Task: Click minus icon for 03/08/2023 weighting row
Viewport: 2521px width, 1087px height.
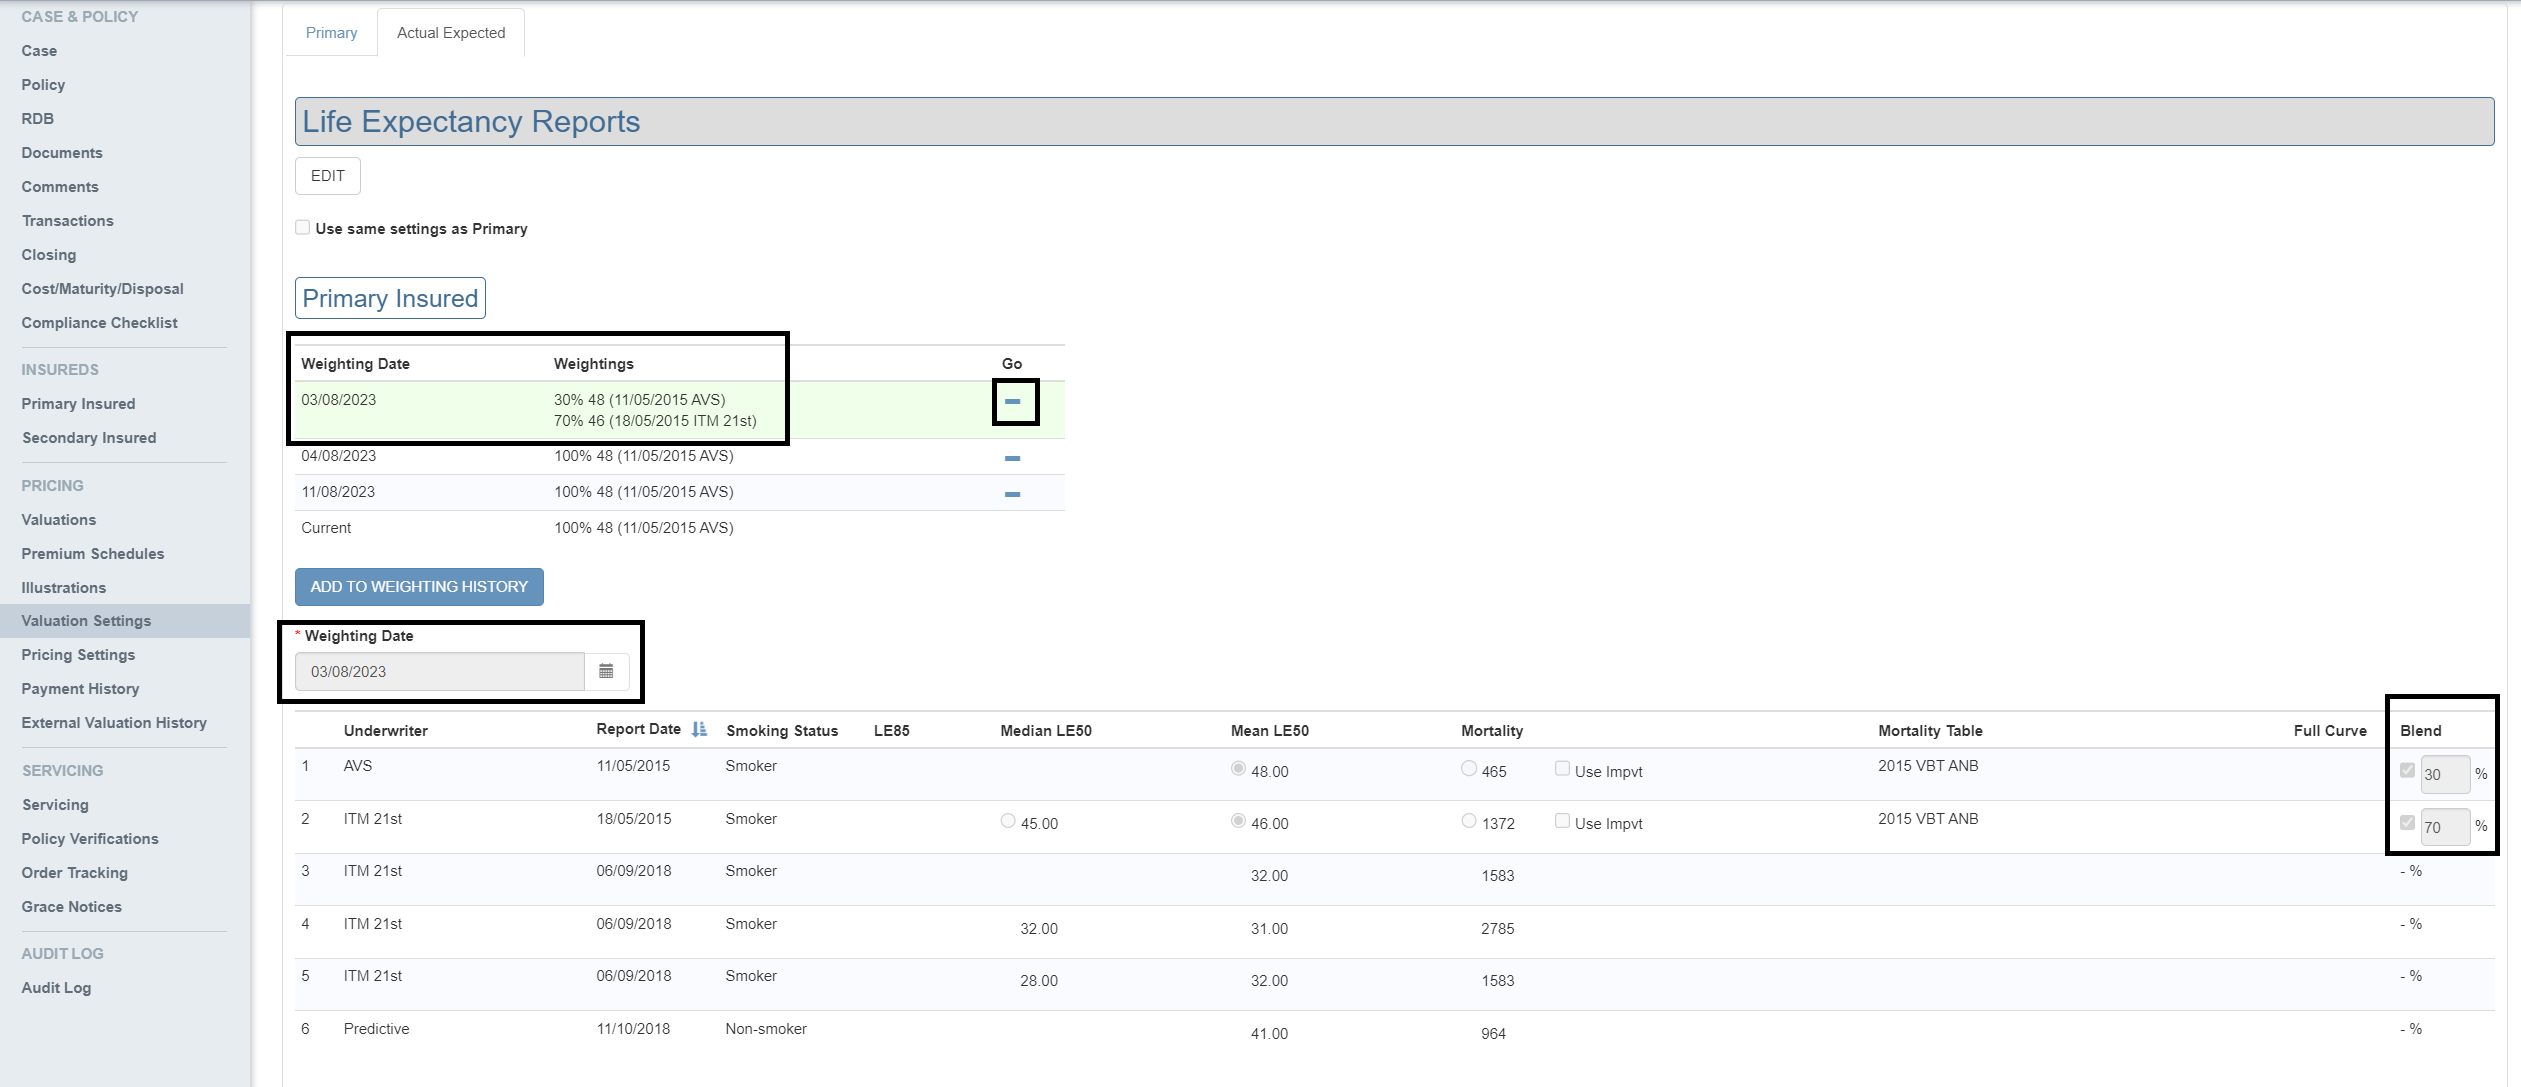Action: [x=1012, y=401]
